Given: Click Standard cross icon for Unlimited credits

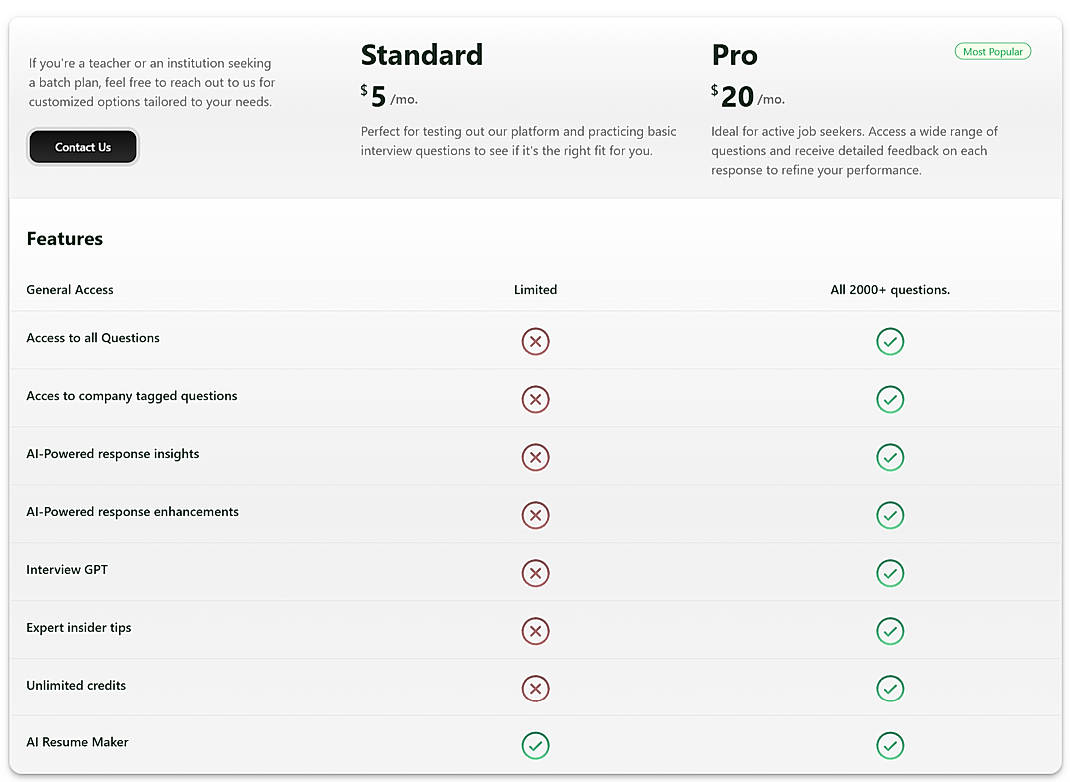Looking at the screenshot, I should [x=535, y=689].
